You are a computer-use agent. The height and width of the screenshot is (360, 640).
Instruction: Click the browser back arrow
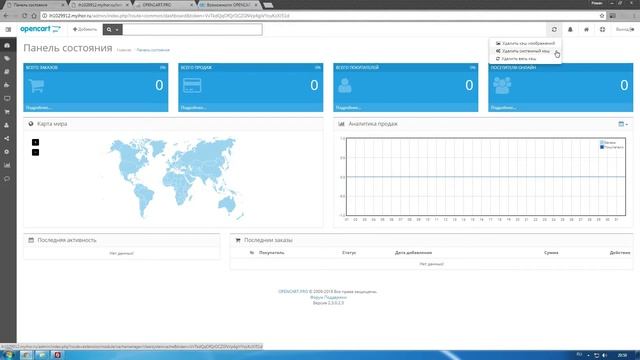(6, 16)
